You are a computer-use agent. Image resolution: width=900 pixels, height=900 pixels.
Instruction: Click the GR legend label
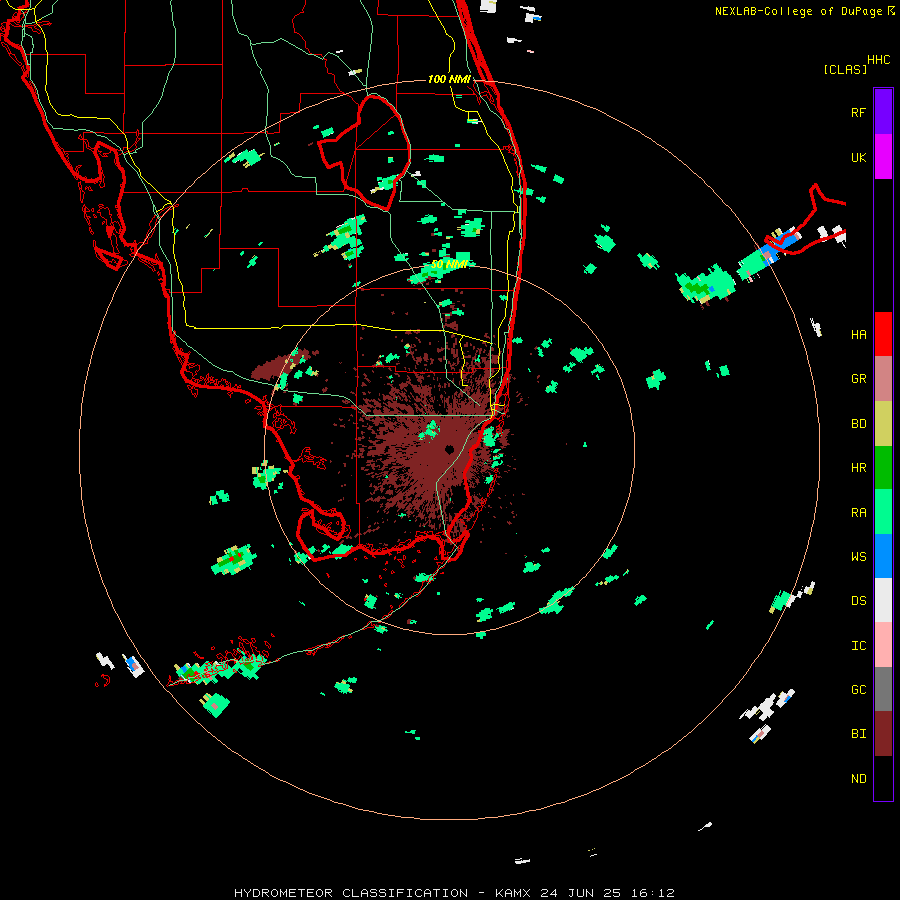click(858, 379)
